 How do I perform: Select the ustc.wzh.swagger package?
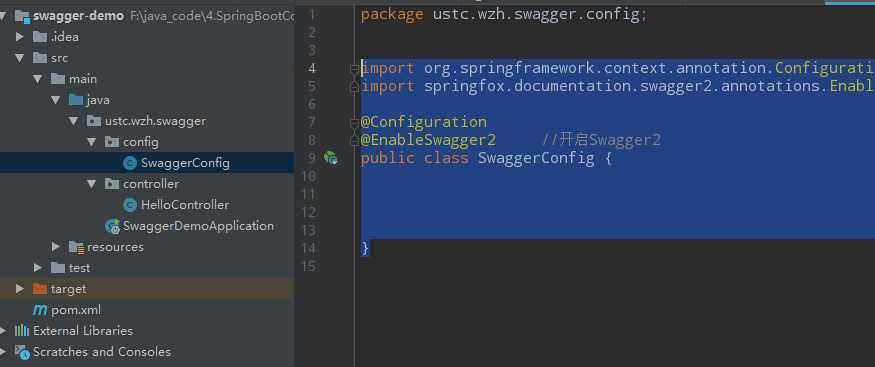coord(155,121)
